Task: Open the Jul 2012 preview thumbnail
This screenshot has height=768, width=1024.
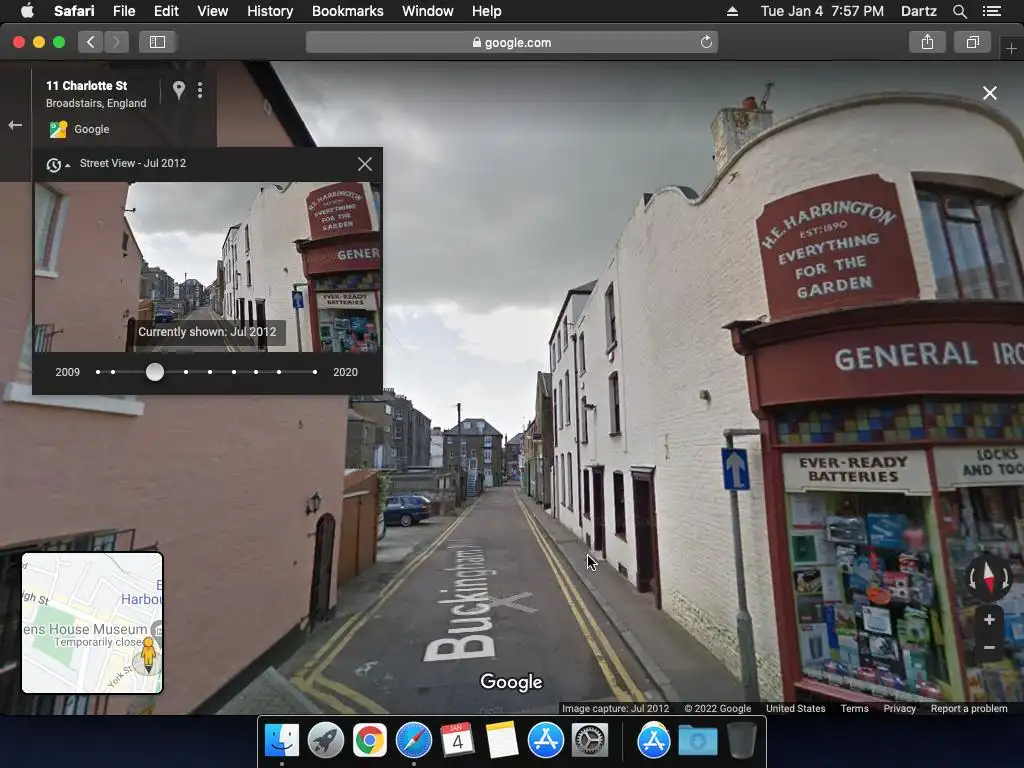Action: pos(208,267)
